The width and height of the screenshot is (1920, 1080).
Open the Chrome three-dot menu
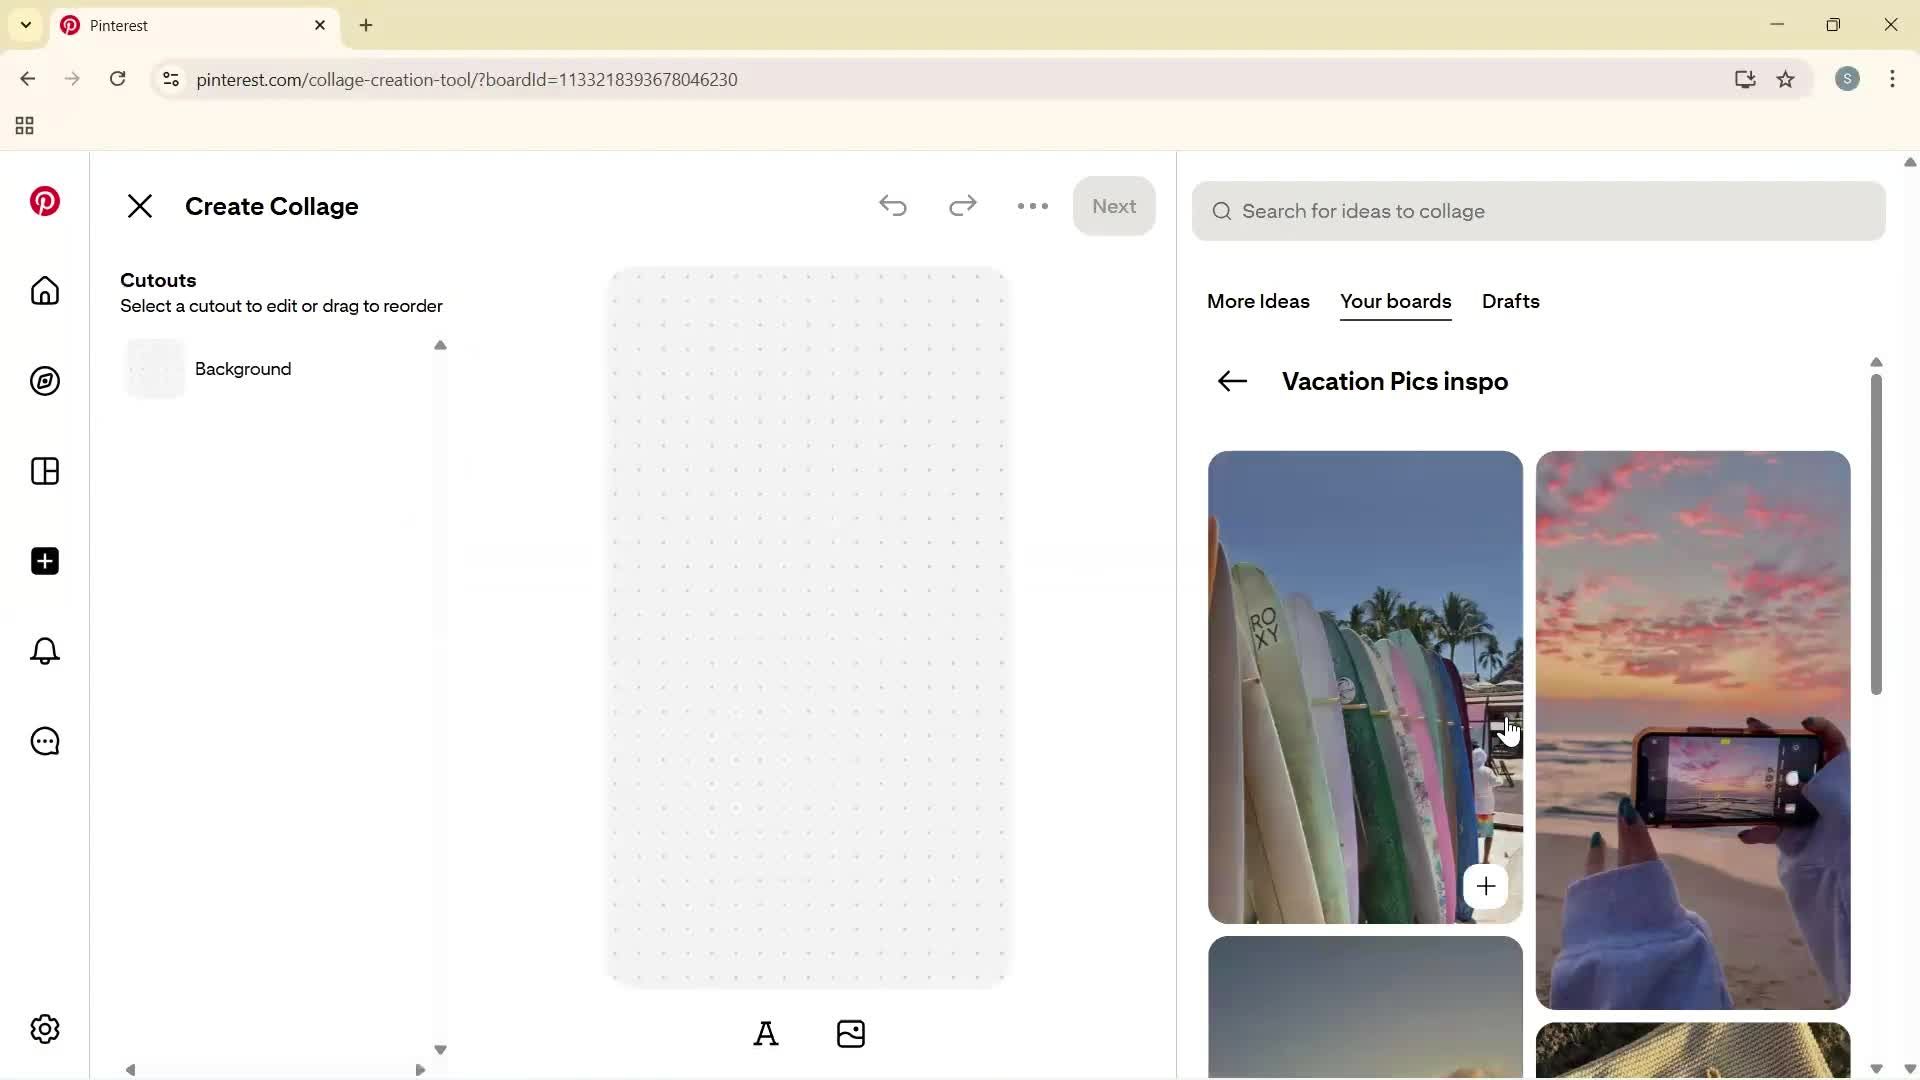click(1893, 79)
